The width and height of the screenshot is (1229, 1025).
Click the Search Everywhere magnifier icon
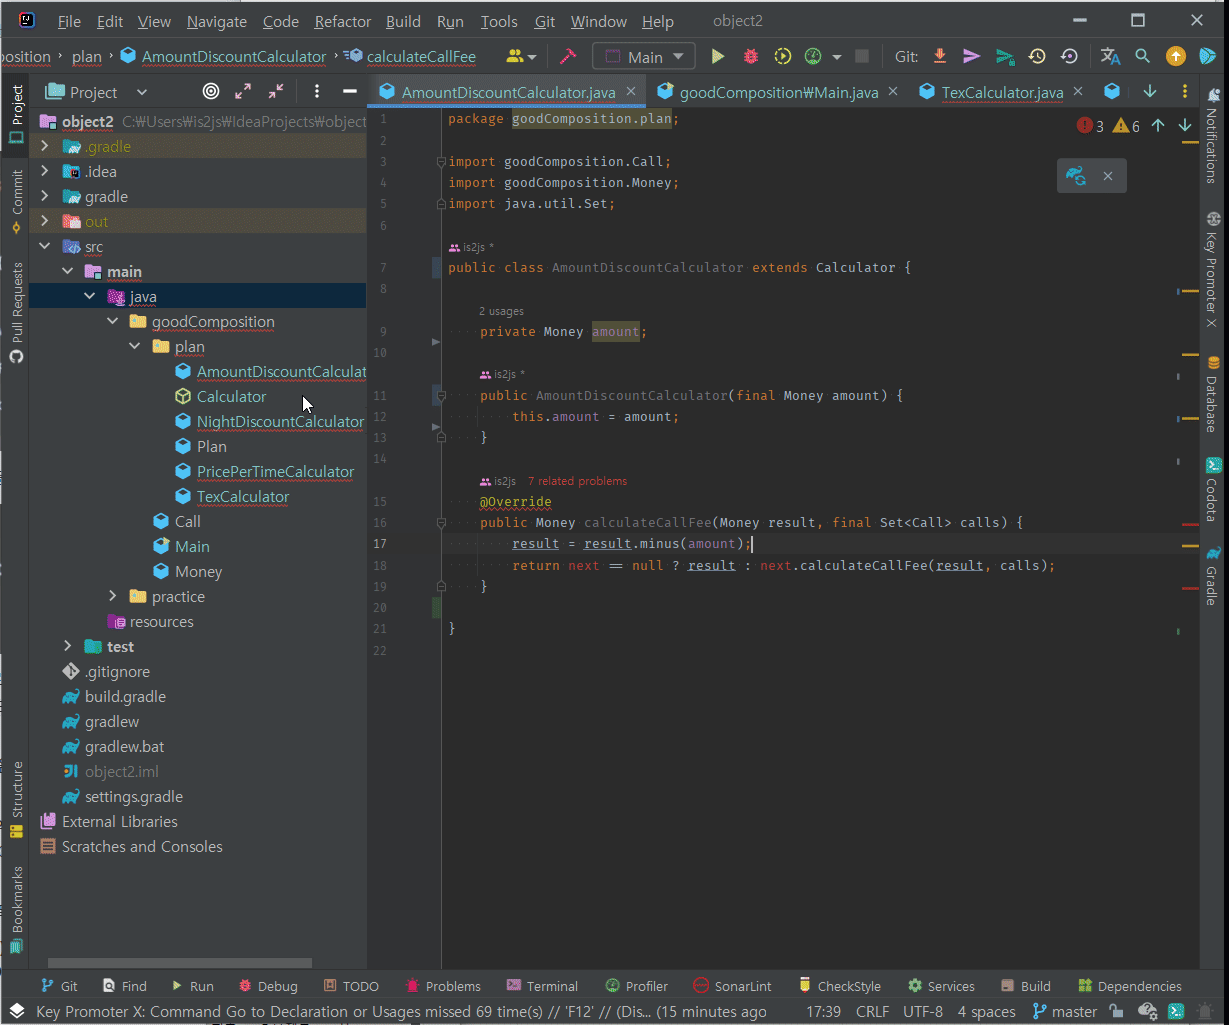click(1142, 57)
